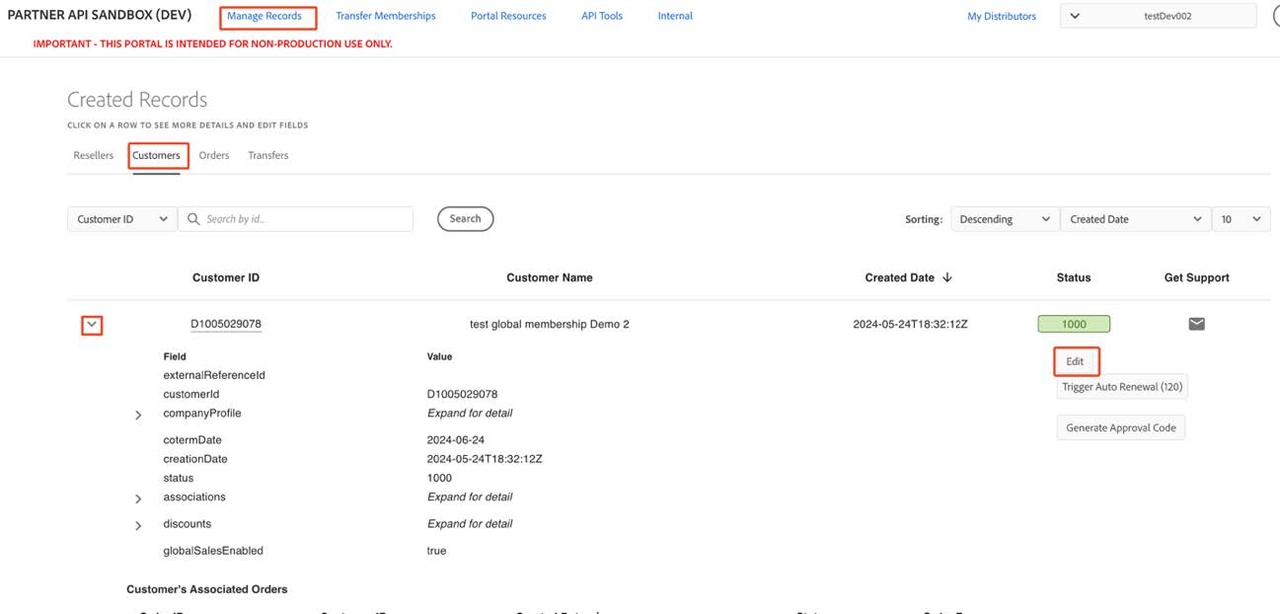Open the Descending sort order dropdown

pyautogui.click(x=1003, y=219)
